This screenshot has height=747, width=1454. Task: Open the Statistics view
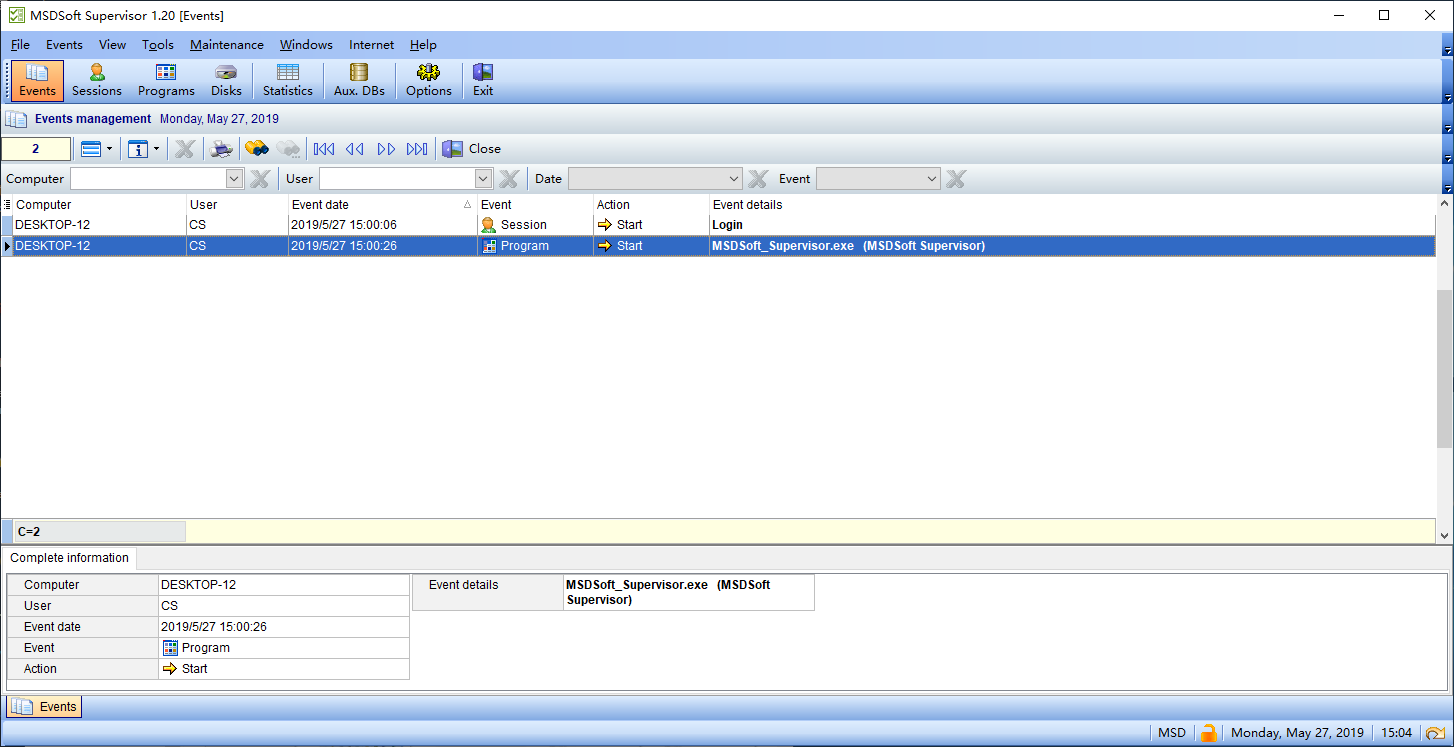(288, 81)
